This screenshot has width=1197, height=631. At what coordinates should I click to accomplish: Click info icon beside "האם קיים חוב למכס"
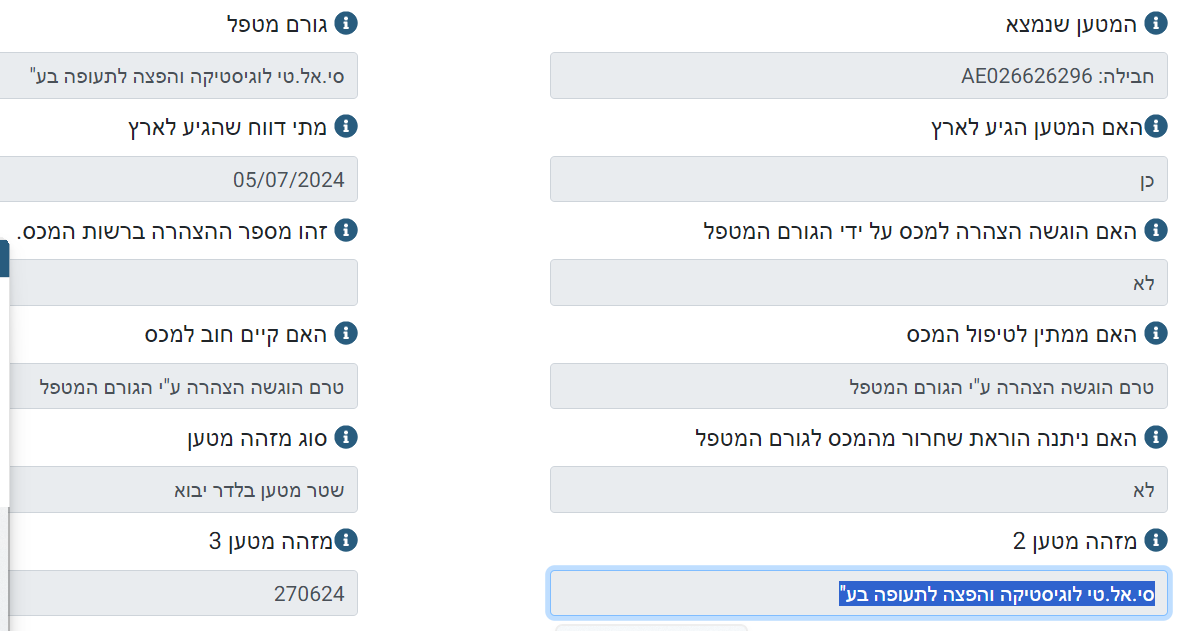pos(346,334)
